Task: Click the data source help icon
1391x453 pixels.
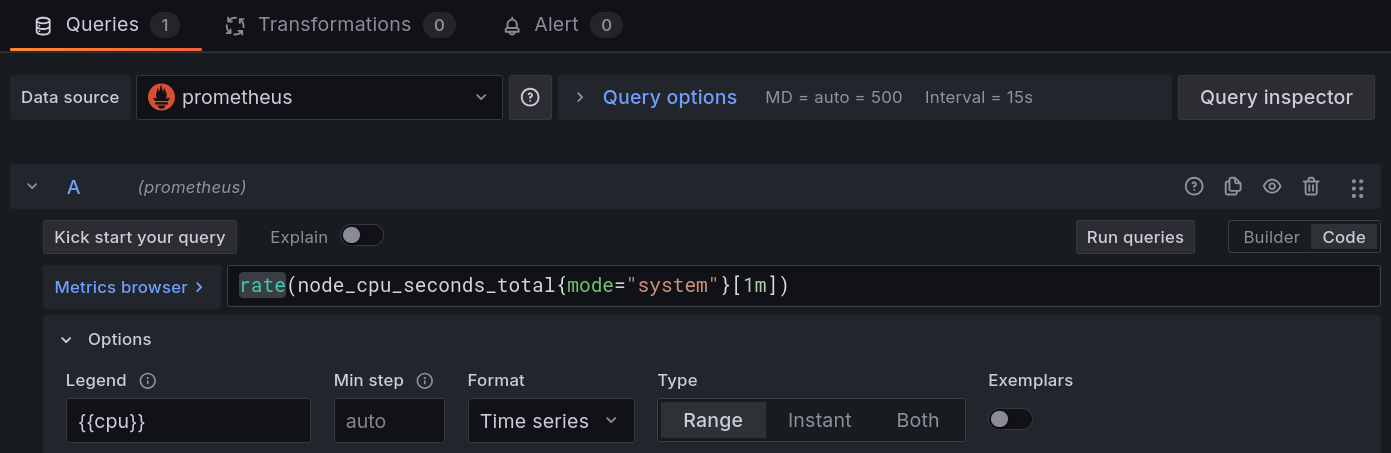Action: [530, 98]
